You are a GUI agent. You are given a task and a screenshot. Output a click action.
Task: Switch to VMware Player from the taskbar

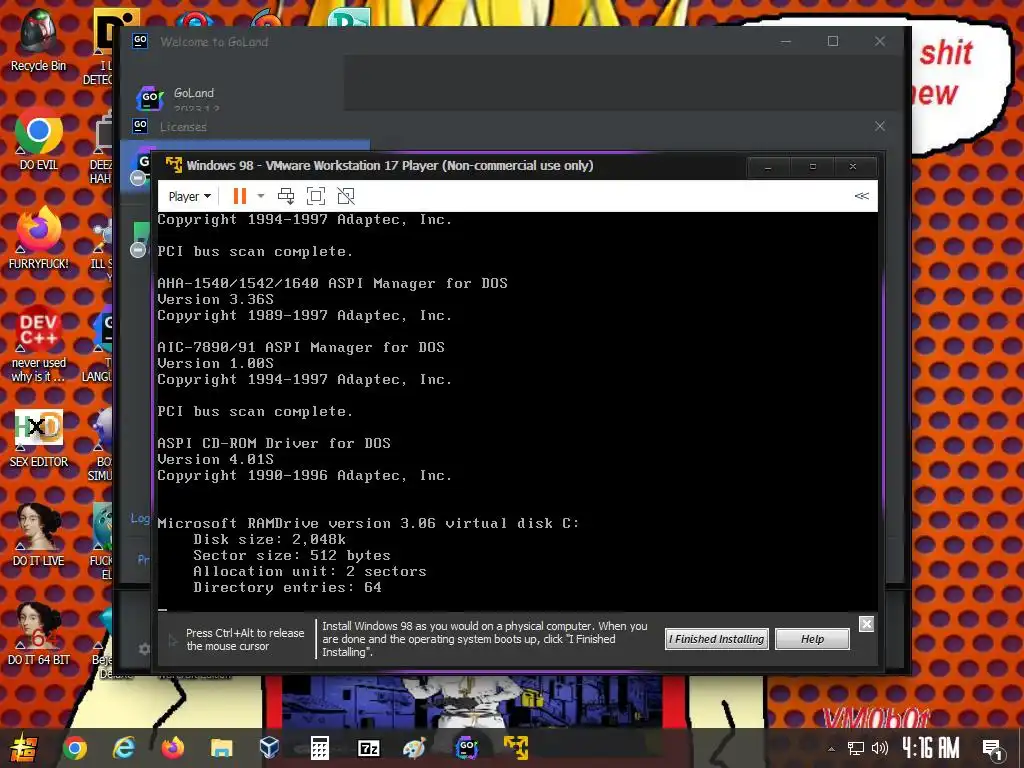[x=516, y=748]
